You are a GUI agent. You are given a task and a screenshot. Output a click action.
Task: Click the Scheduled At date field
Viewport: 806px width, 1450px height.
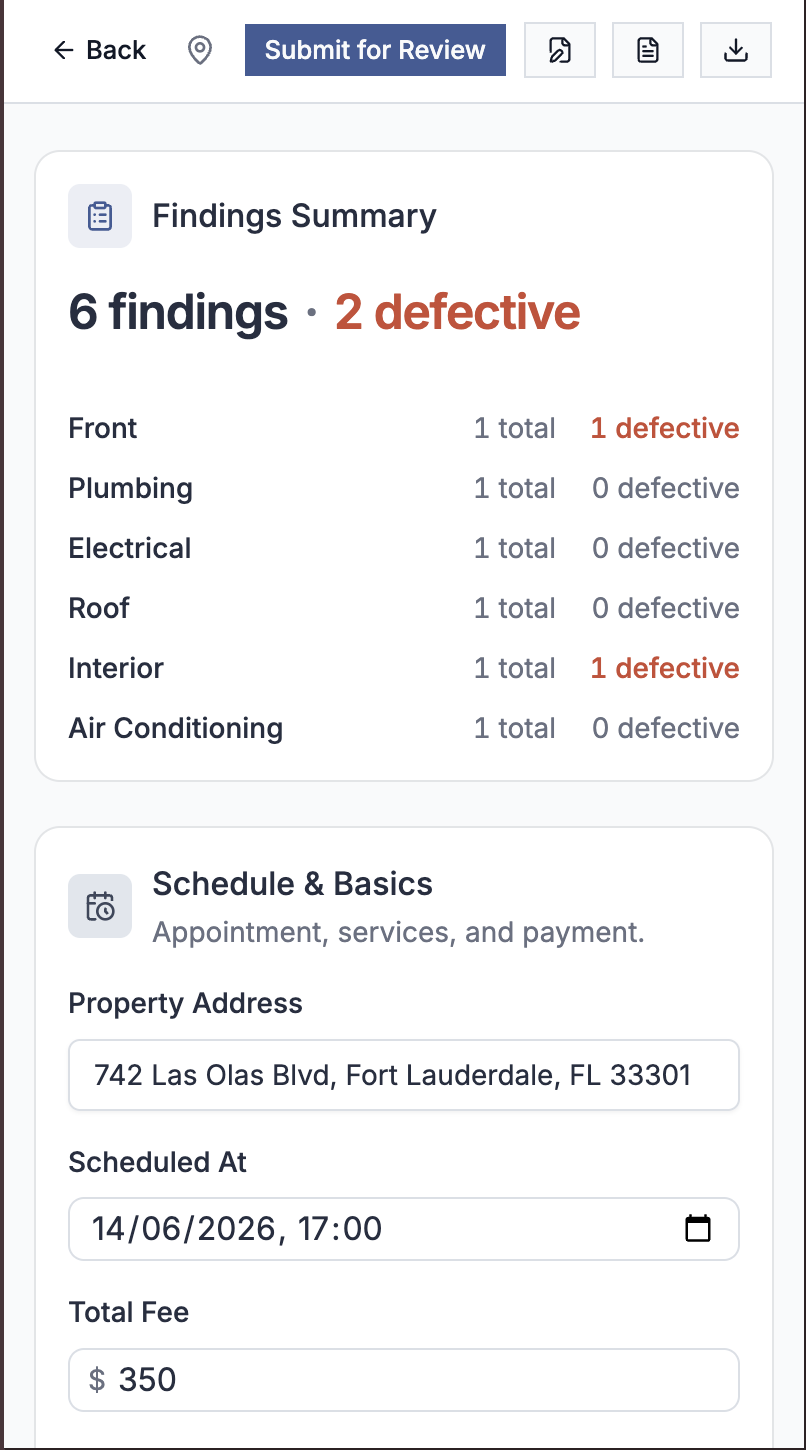404,1228
